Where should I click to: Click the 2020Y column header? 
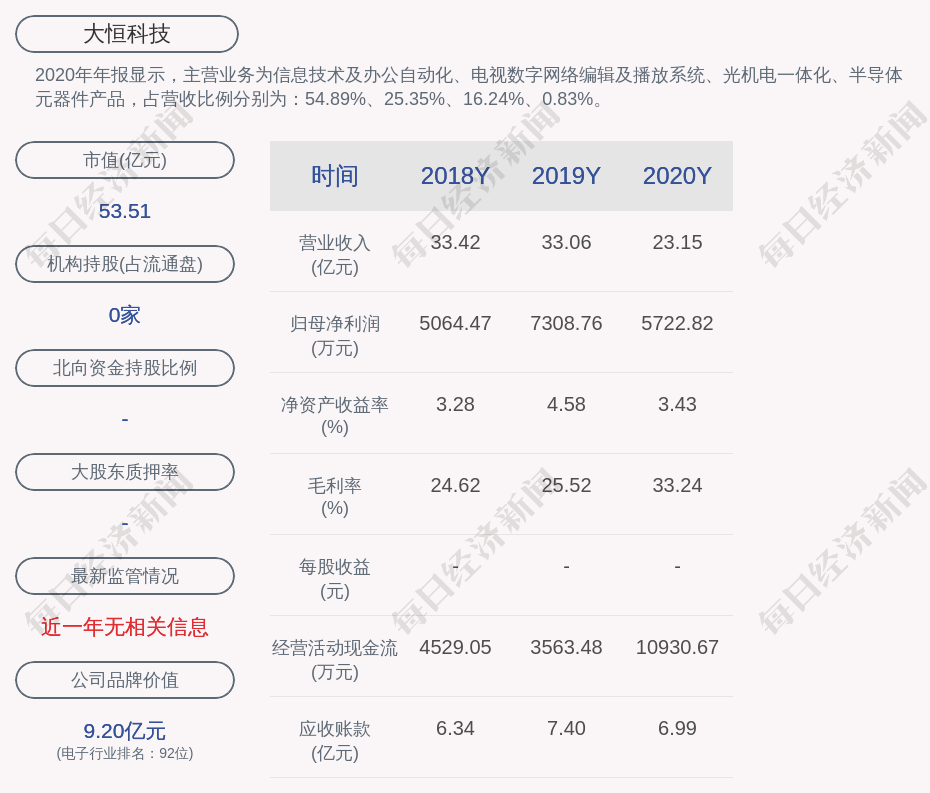pyautogui.click(x=677, y=176)
